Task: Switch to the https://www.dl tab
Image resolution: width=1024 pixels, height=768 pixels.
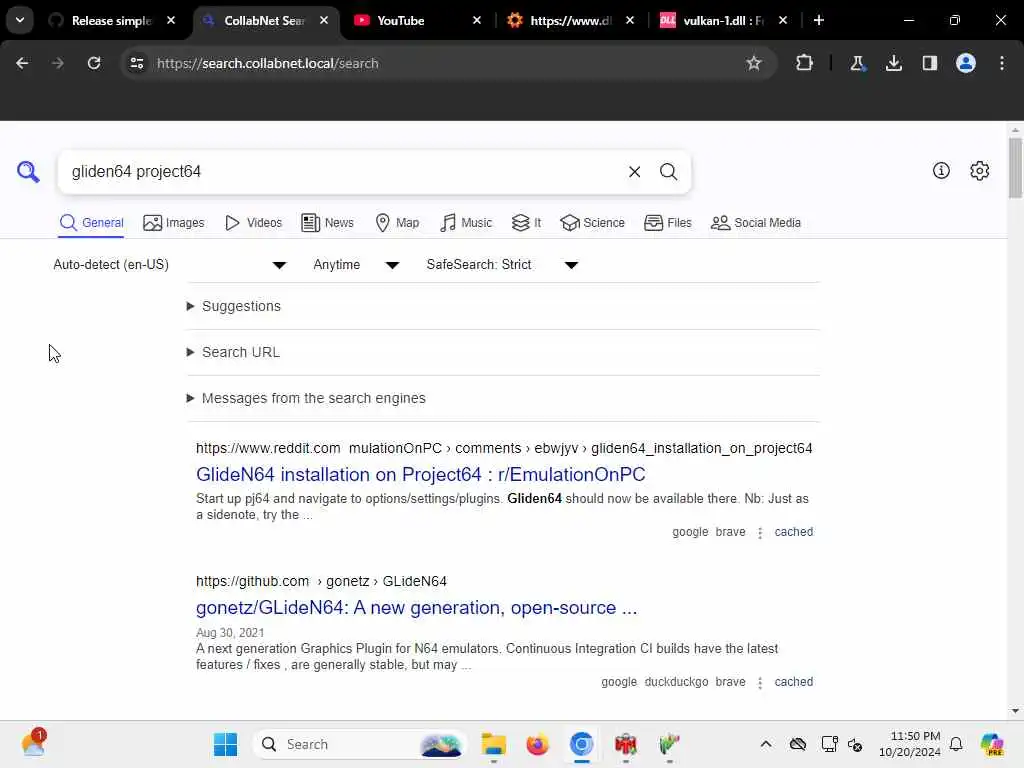Action: click(570, 20)
